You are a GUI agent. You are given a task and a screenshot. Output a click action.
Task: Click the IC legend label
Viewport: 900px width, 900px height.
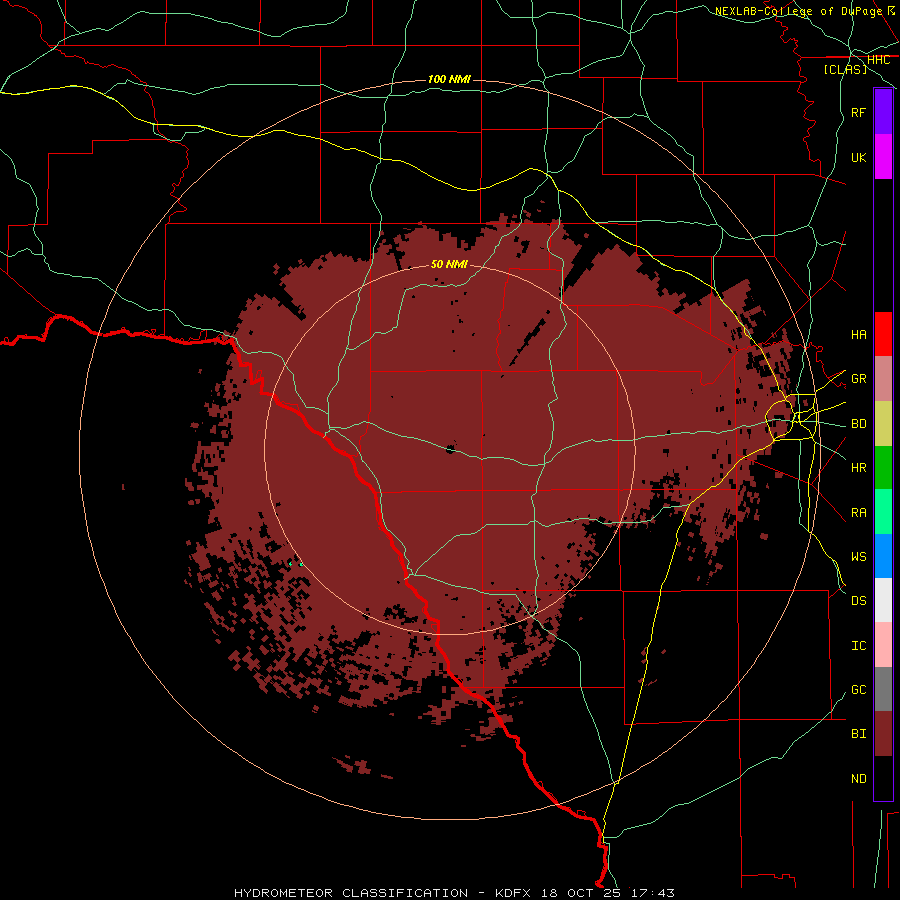[x=858, y=646]
